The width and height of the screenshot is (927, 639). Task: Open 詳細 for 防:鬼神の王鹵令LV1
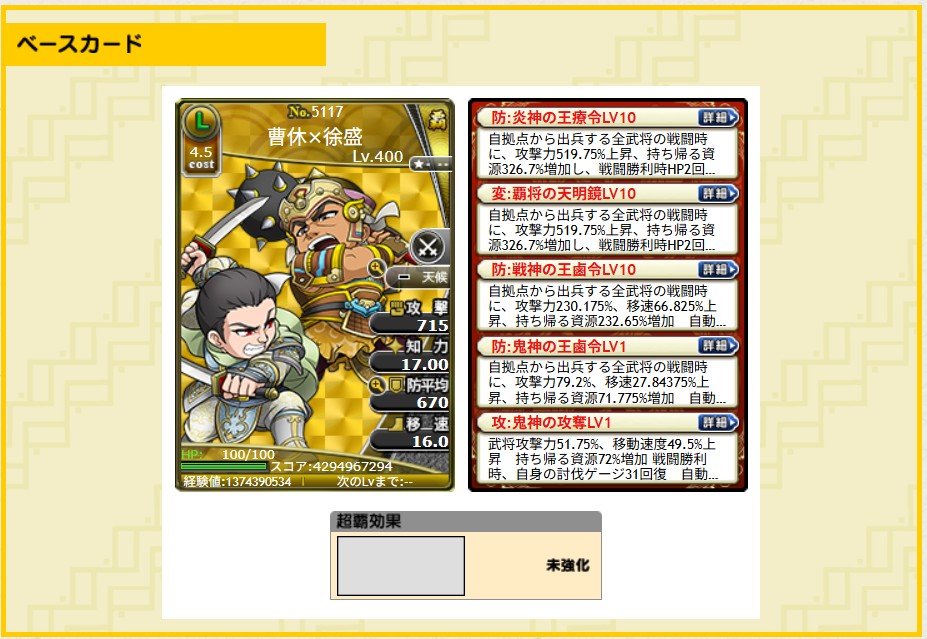[x=718, y=346]
